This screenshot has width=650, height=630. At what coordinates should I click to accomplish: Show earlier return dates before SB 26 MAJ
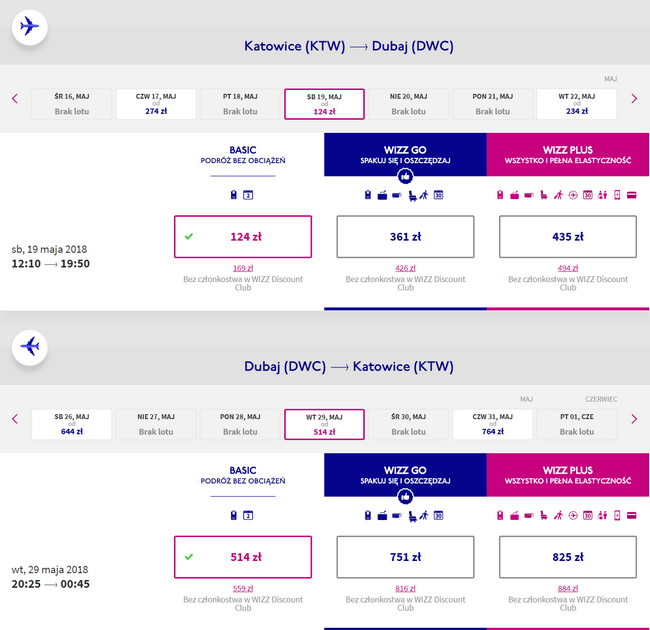(15, 419)
